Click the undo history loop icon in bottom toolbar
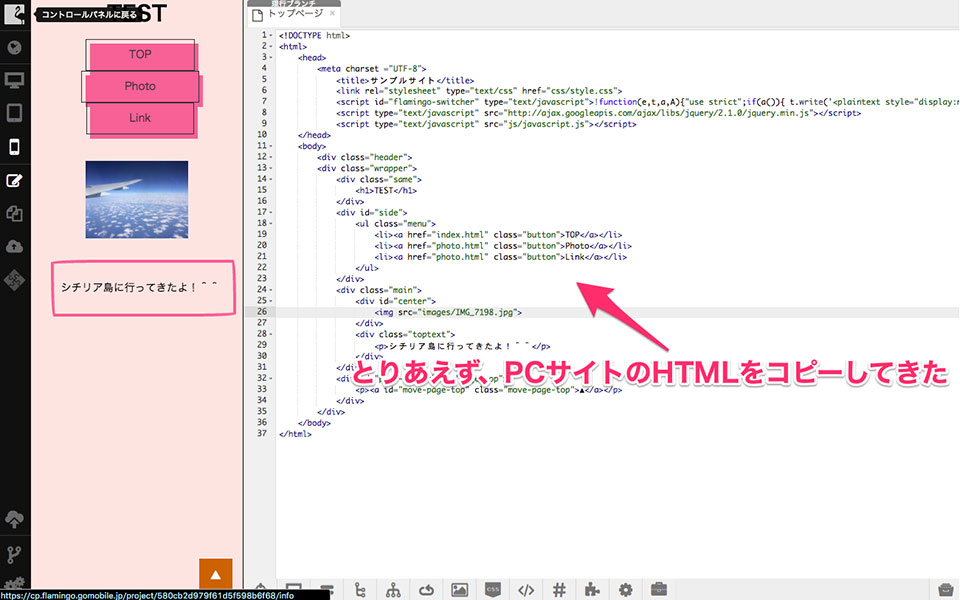960x600 pixels. click(426, 590)
